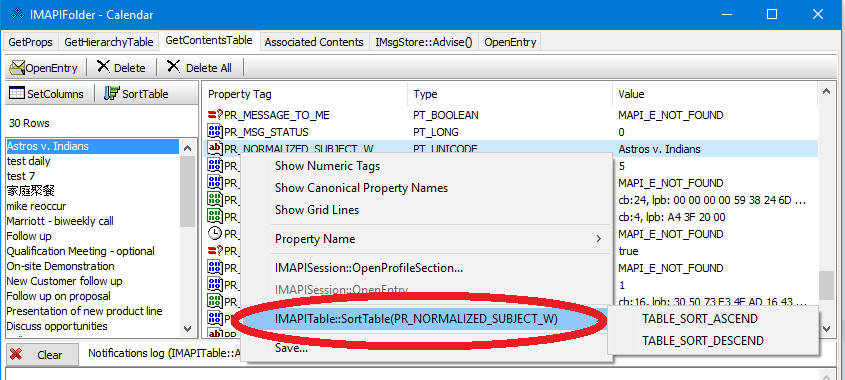Select the 家庭聚餐 row
Viewport: 845px width, 380px height.
click(x=93, y=191)
